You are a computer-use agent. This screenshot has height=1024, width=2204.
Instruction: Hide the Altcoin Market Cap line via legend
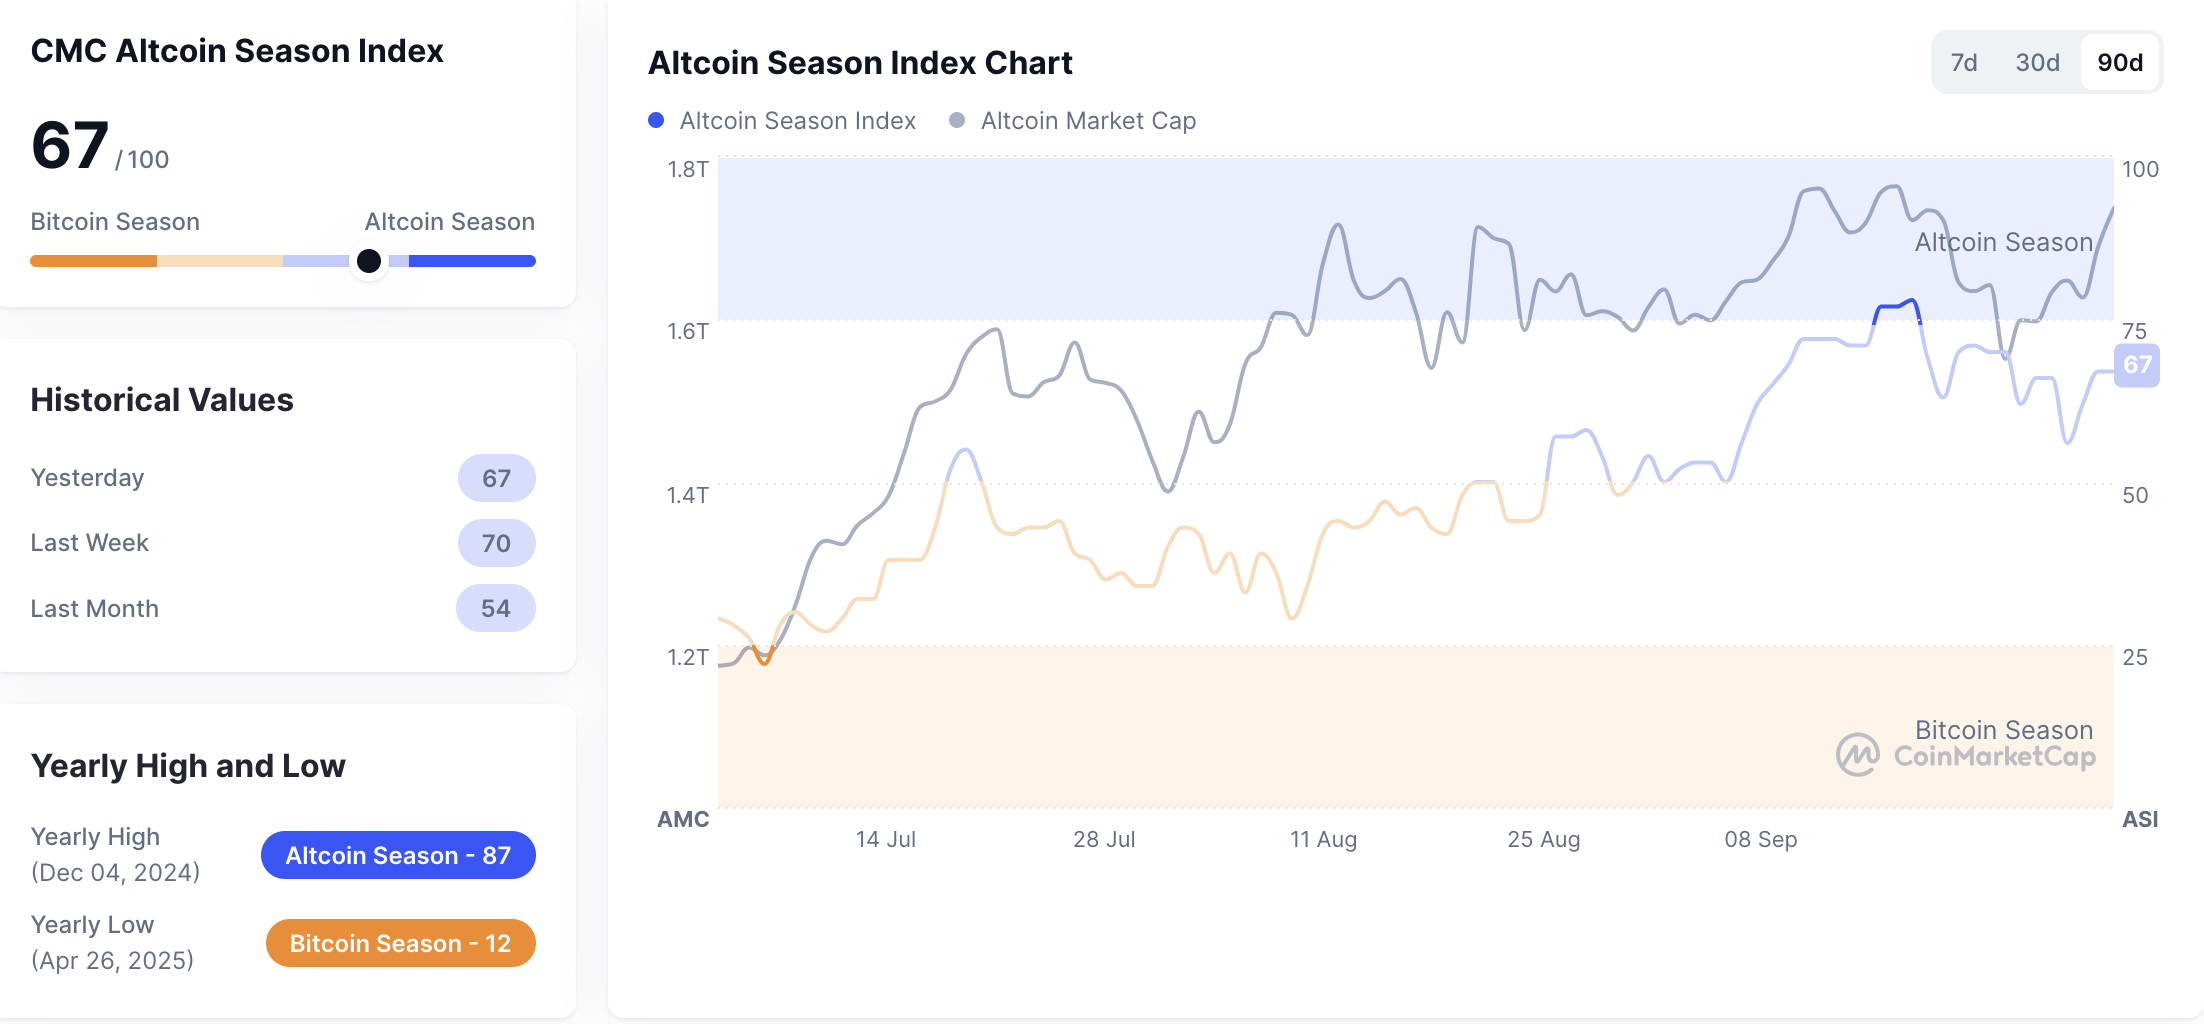[x=1087, y=120]
